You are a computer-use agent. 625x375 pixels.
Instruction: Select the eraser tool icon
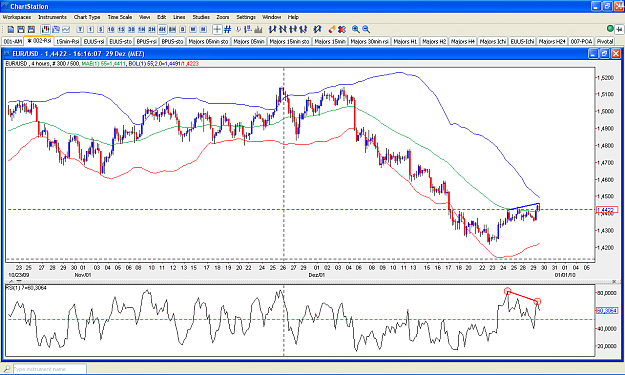(x=332, y=29)
